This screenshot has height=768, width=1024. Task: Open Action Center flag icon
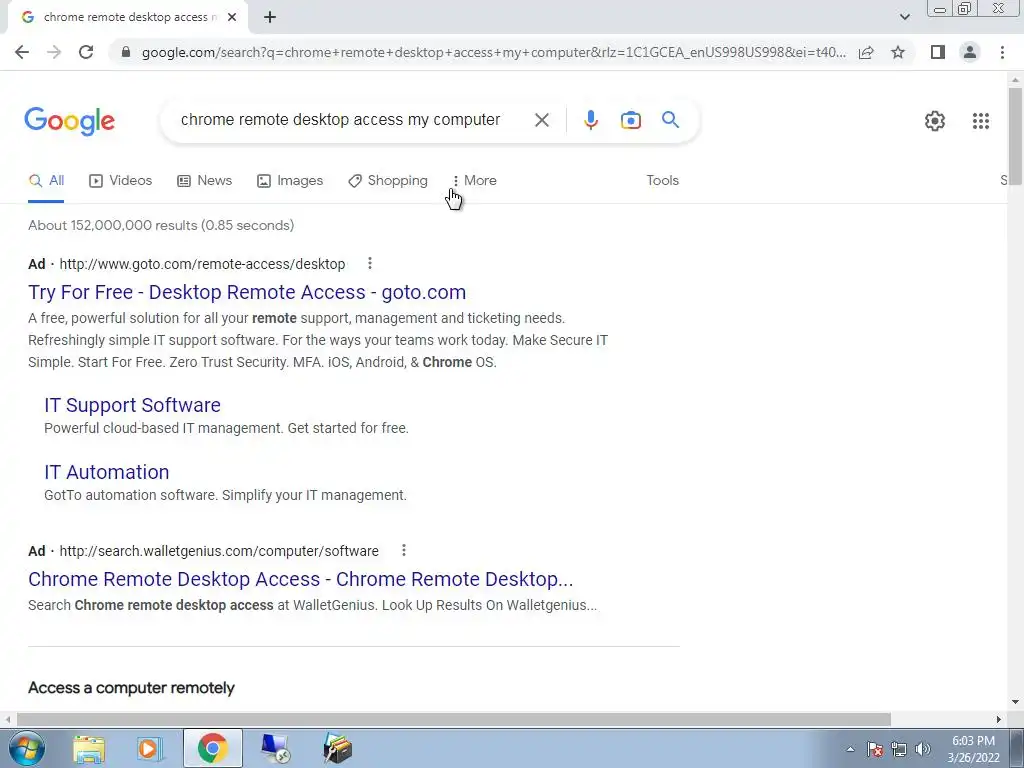pos(875,749)
